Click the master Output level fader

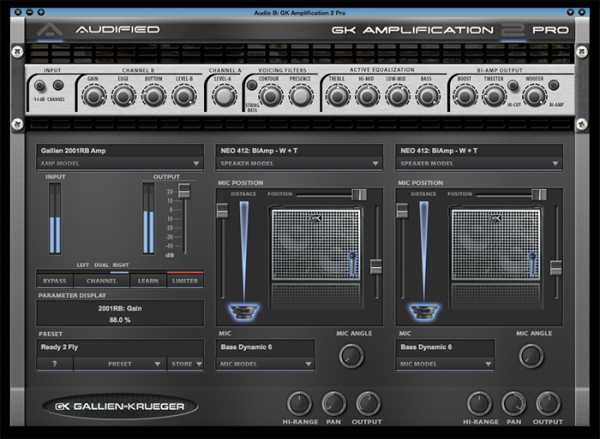click(x=184, y=191)
